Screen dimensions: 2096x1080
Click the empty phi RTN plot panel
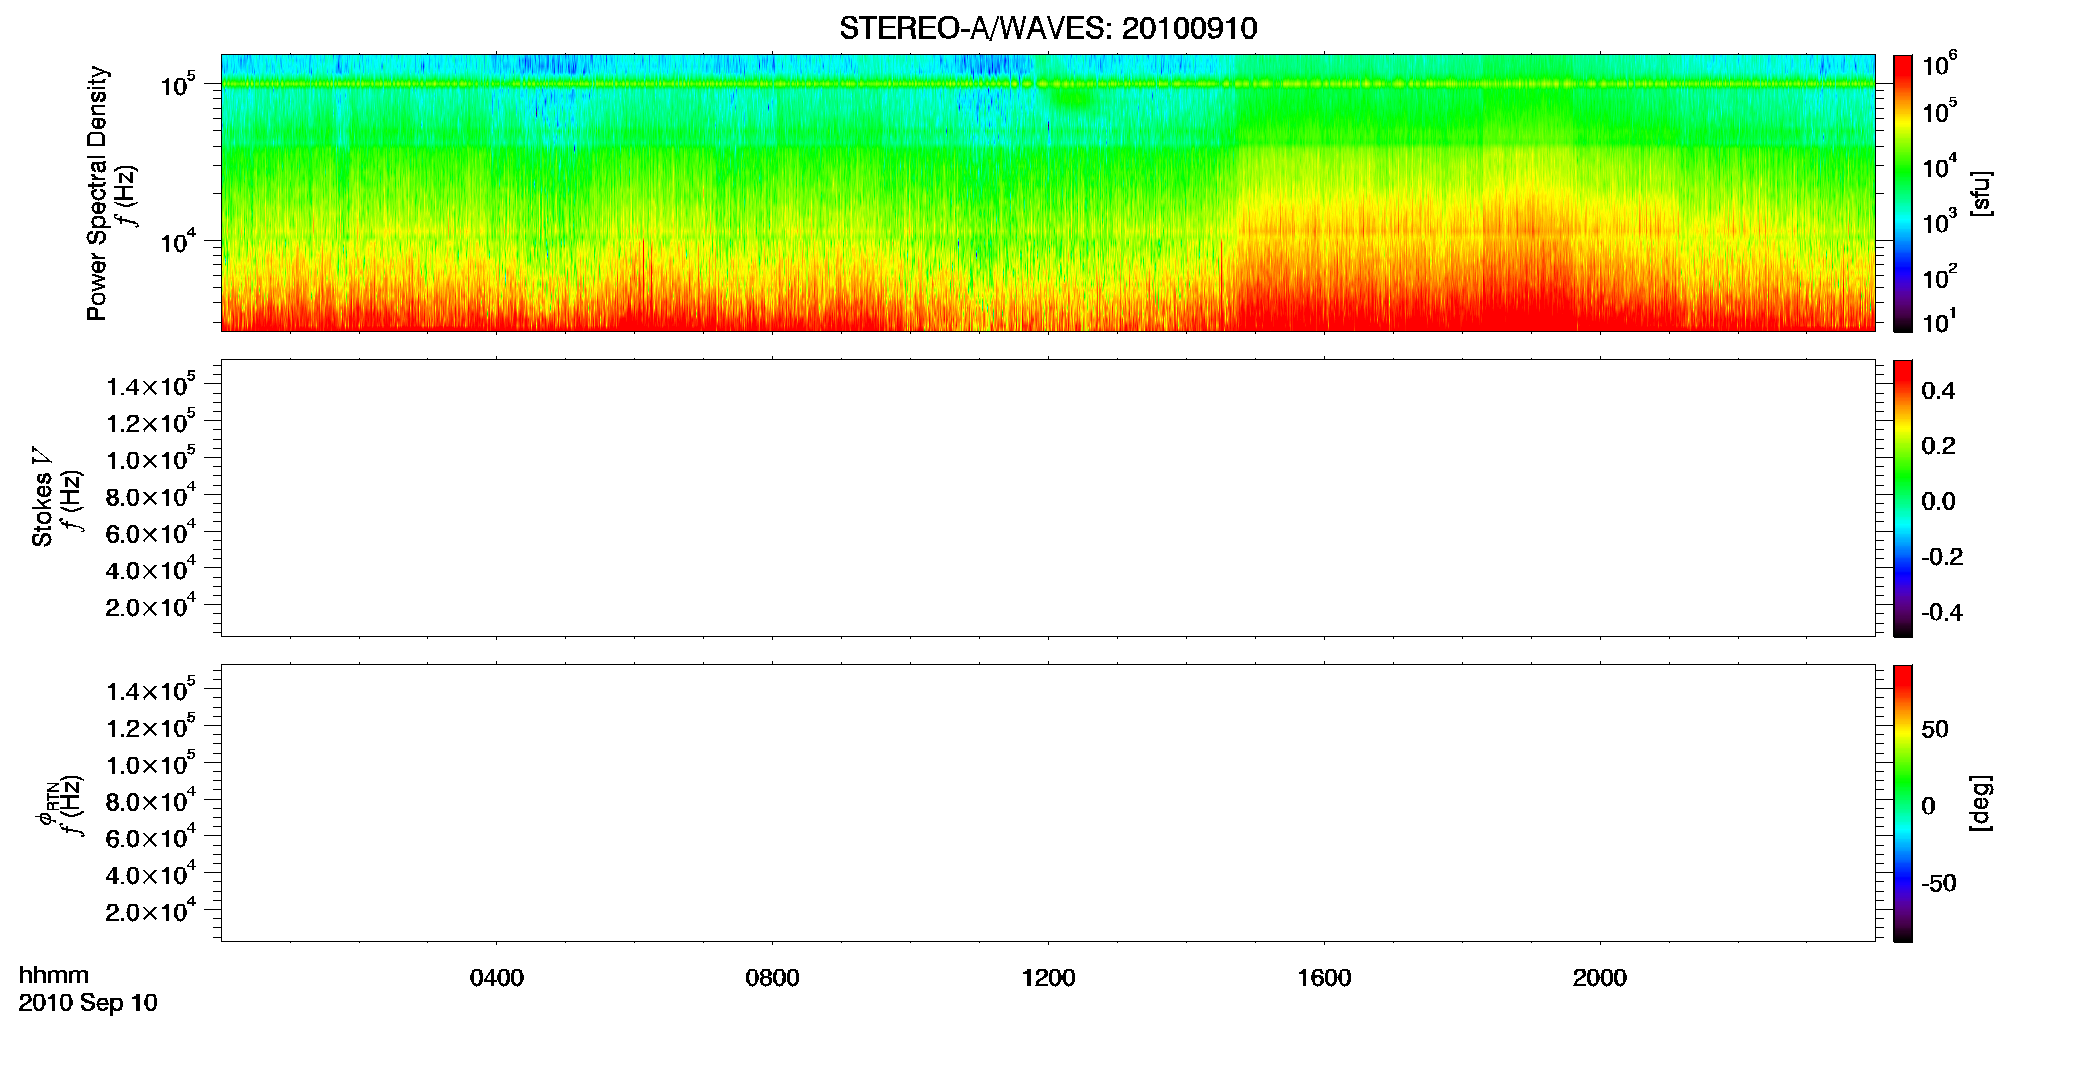[1048, 803]
